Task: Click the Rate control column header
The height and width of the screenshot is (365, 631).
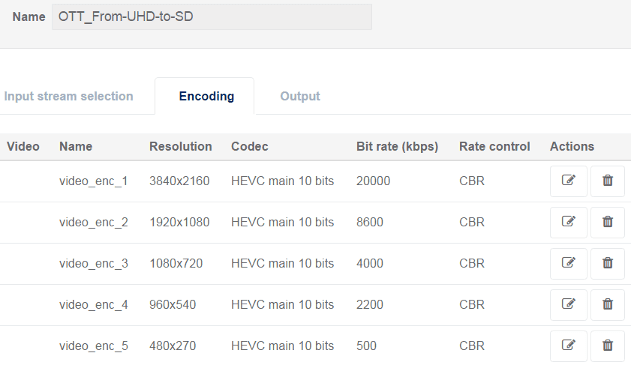Action: 495,146
